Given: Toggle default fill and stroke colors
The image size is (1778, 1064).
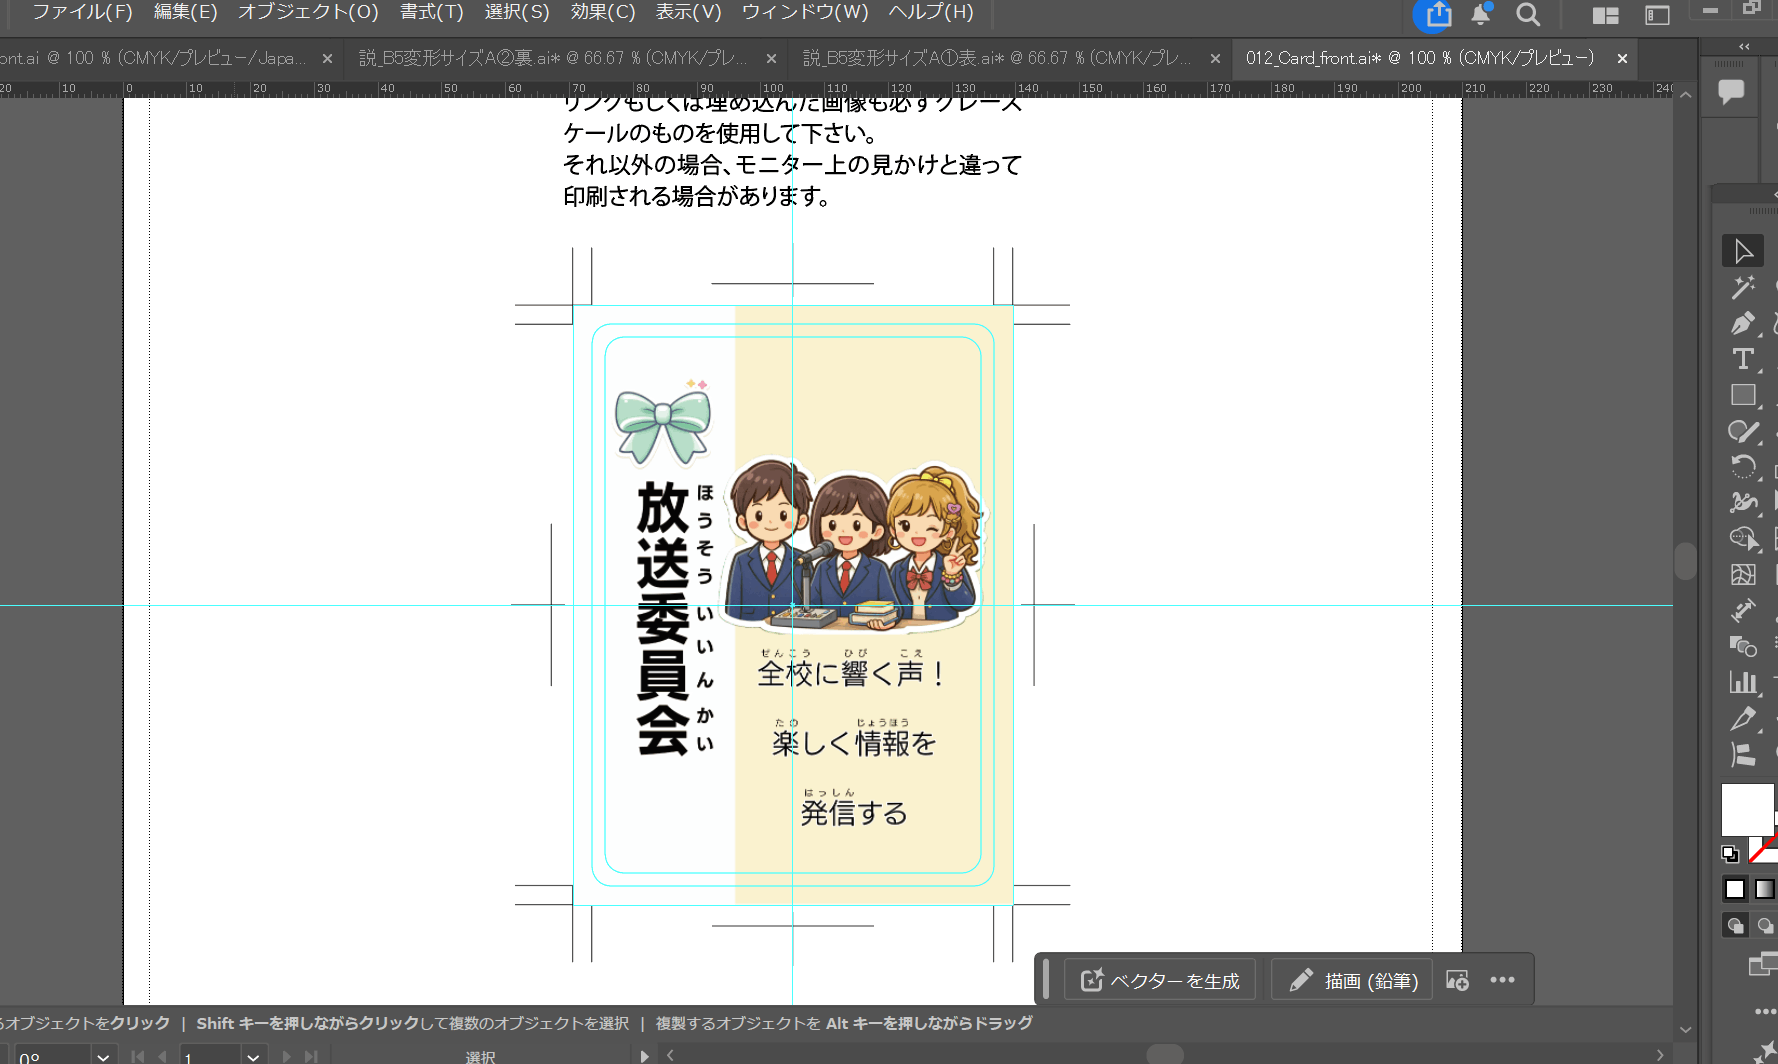Looking at the screenshot, I should (x=1729, y=854).
